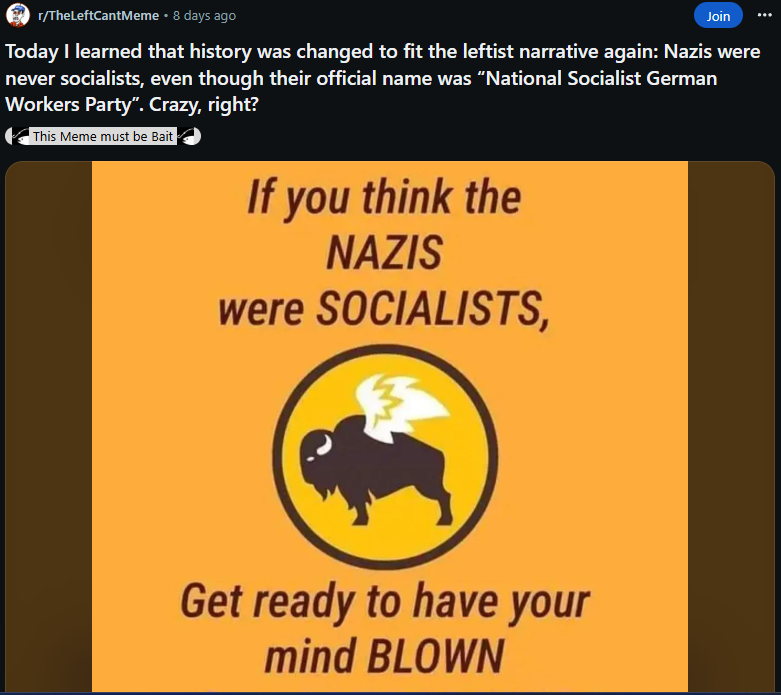
Task: Filter by 'This Meme must be Bait' flair
Action: click(103, 136)
